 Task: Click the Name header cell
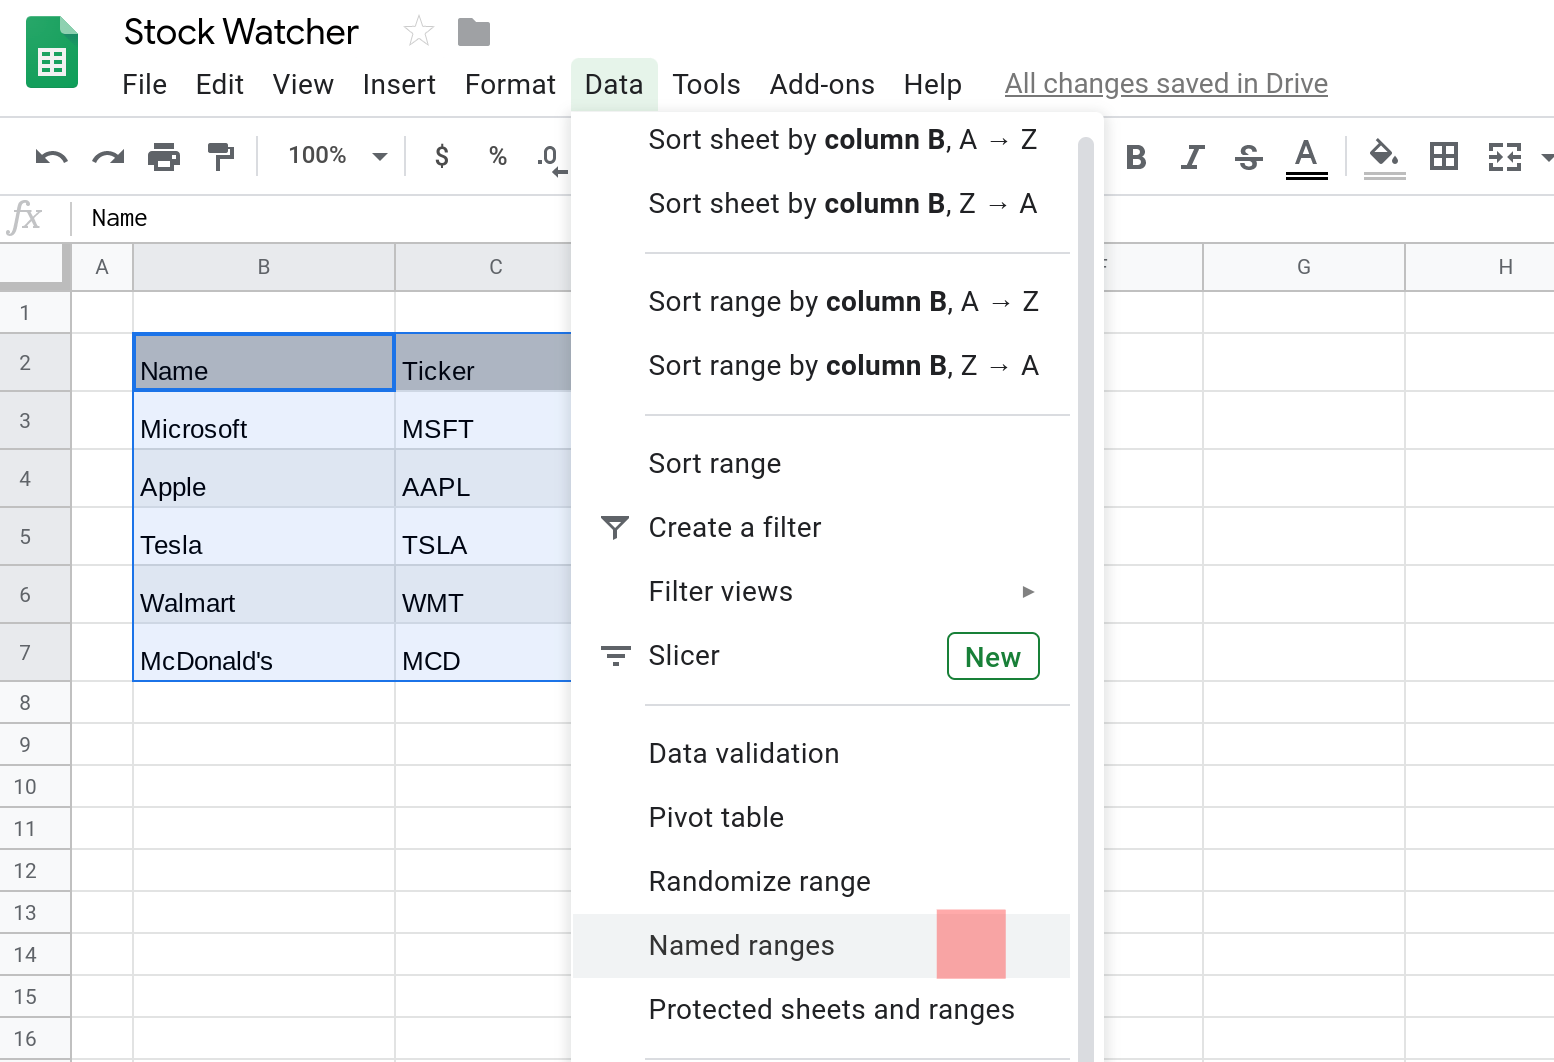click(264, 362)
